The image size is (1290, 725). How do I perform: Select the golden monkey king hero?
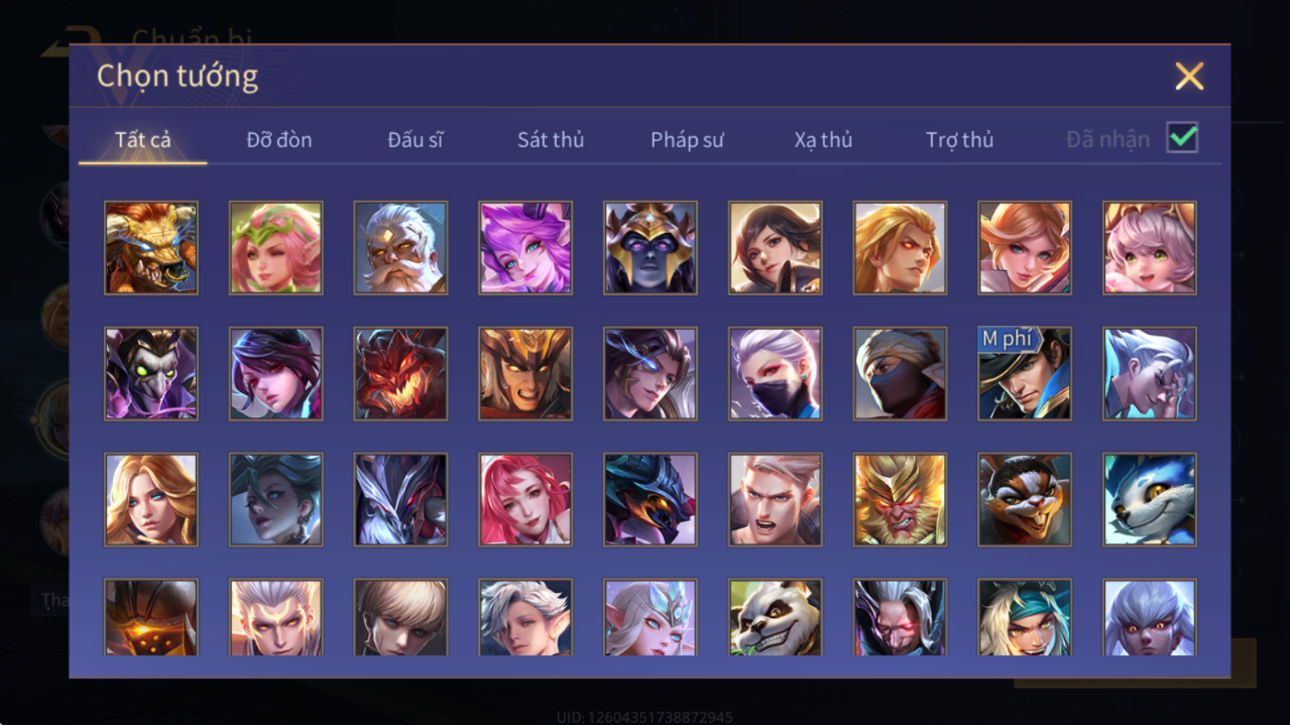pos(900,499)
